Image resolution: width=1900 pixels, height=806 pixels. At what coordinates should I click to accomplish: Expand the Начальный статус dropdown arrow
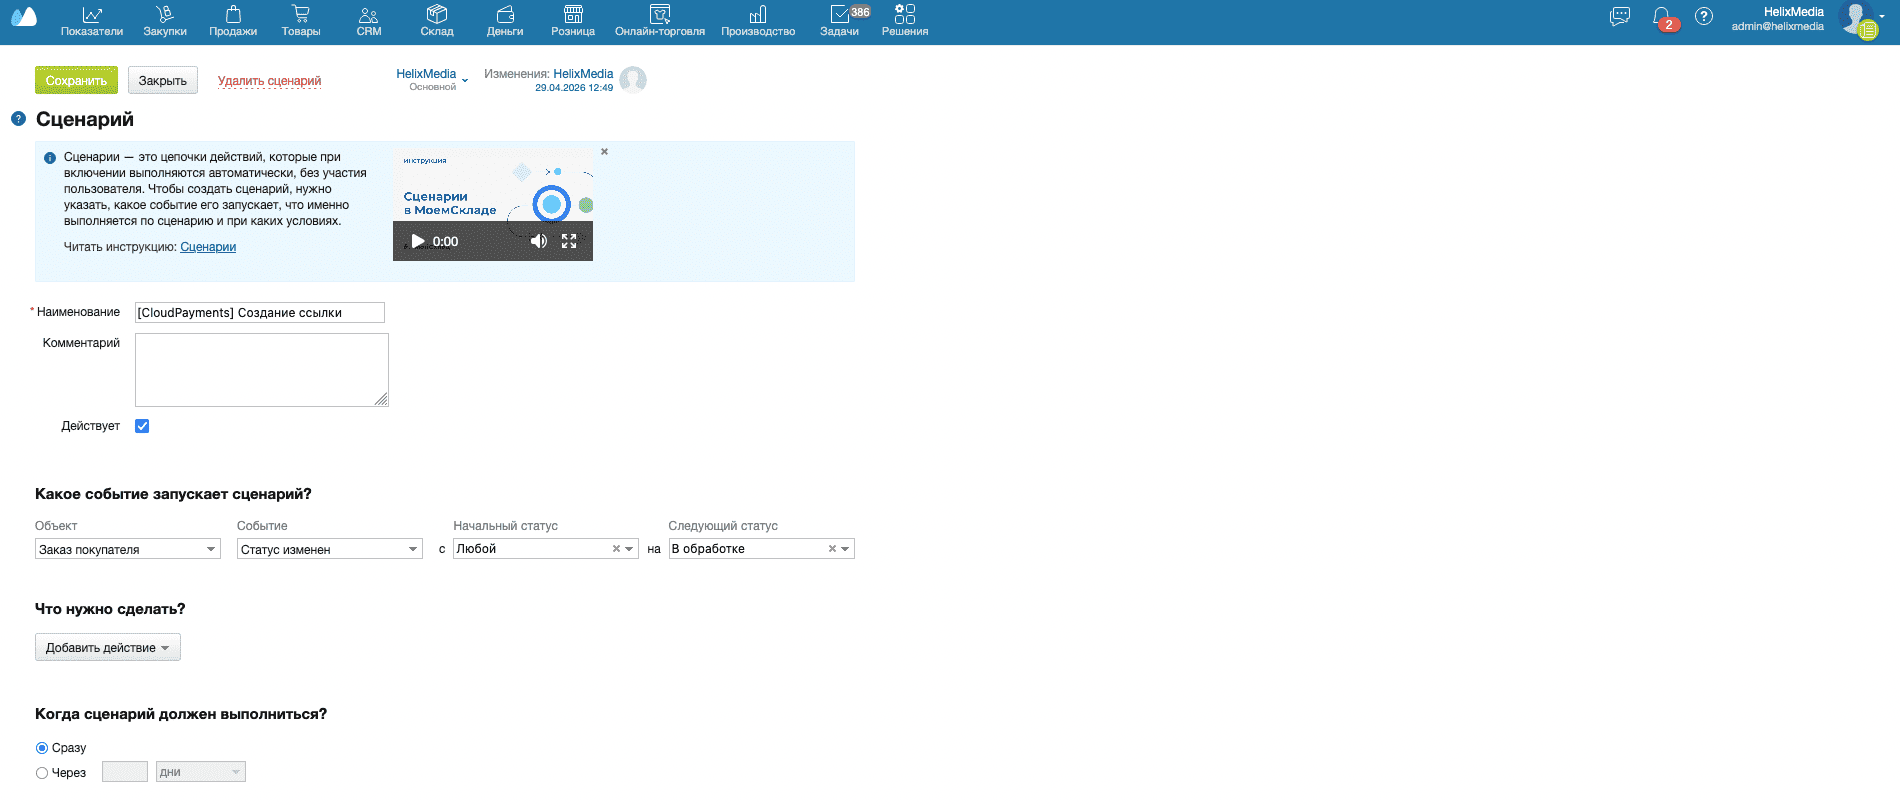pos(629,549)
